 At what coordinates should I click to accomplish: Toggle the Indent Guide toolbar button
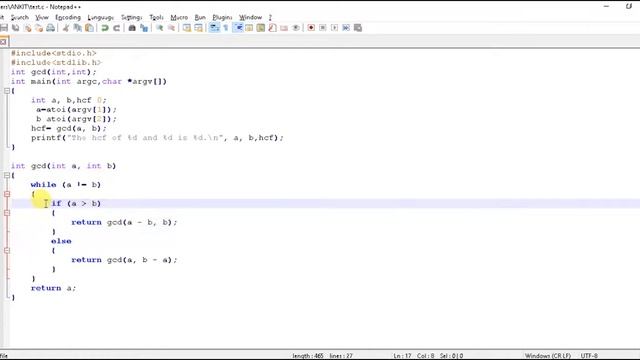[x=238, y=28]
